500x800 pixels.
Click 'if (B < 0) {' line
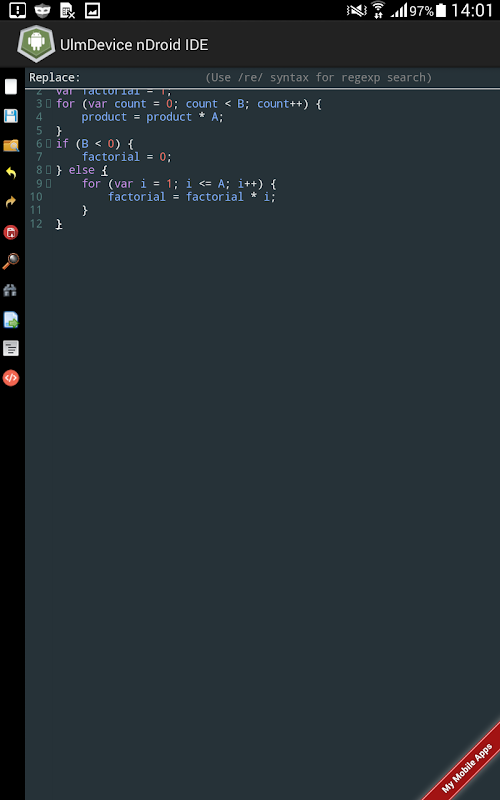94,143
